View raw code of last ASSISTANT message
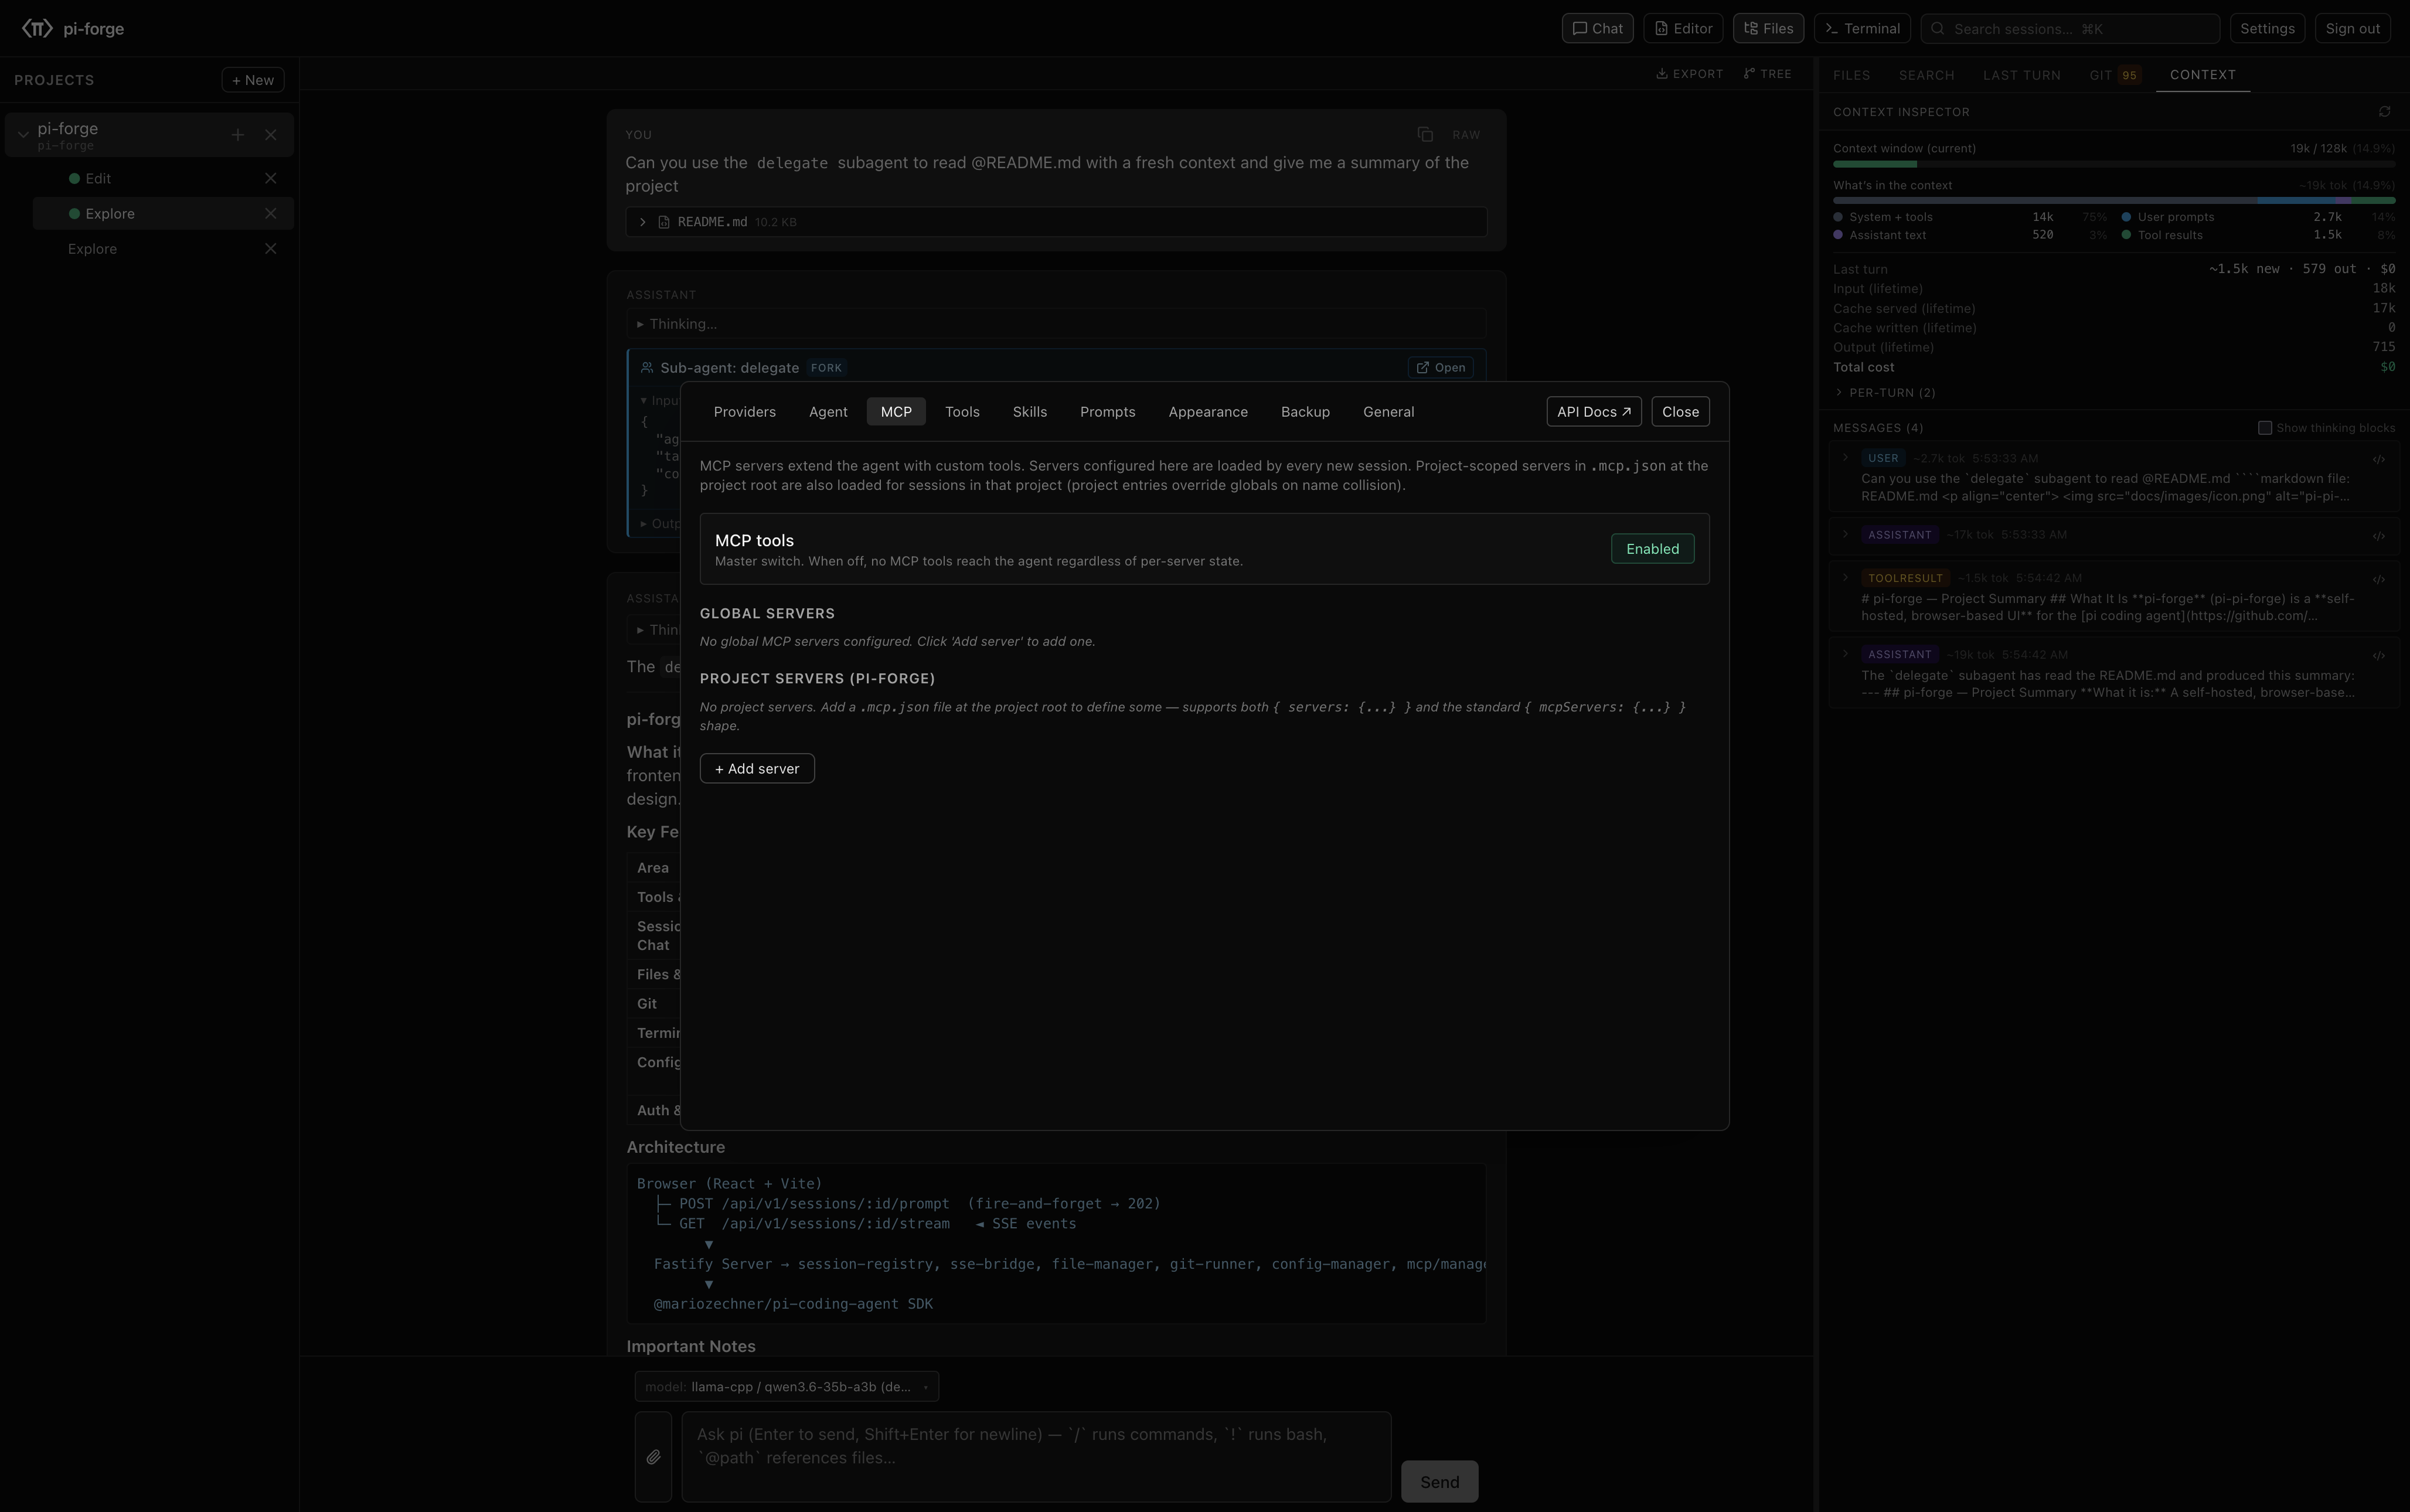Screen dimensions: 2410x1512 [2379, 656]
